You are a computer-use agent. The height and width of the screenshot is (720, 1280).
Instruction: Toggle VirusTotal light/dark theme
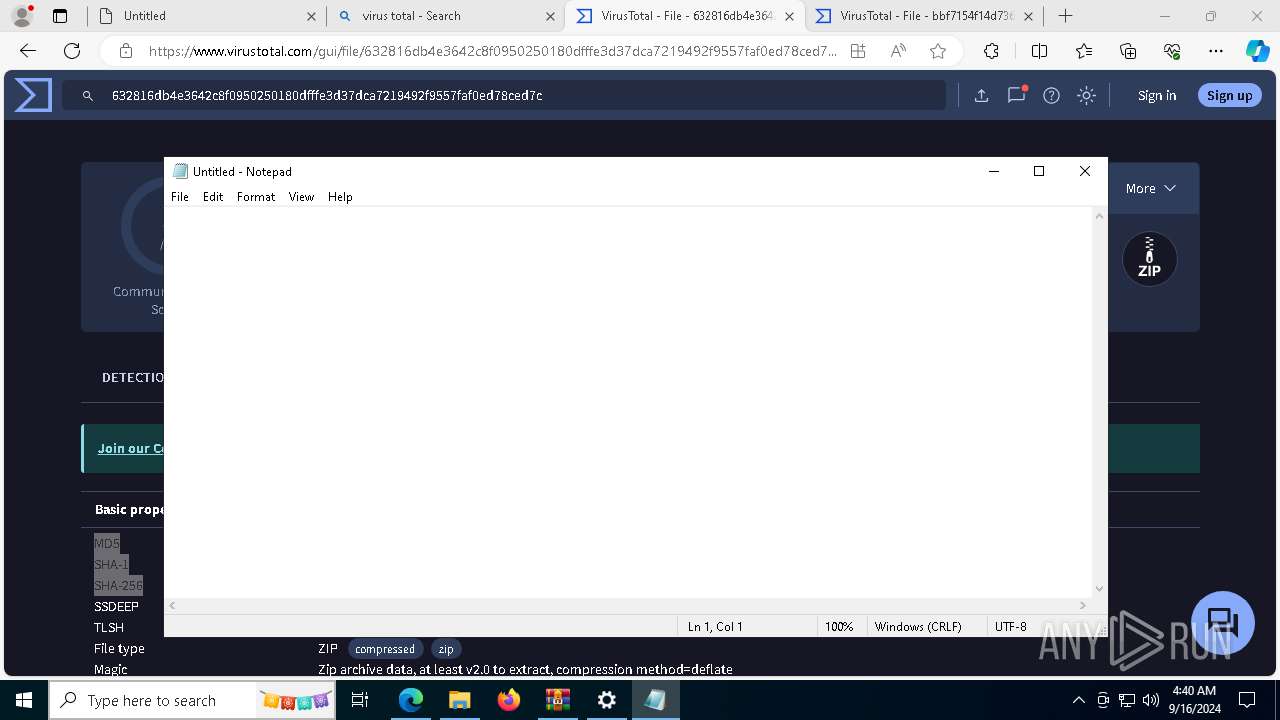coord(1086,95)
